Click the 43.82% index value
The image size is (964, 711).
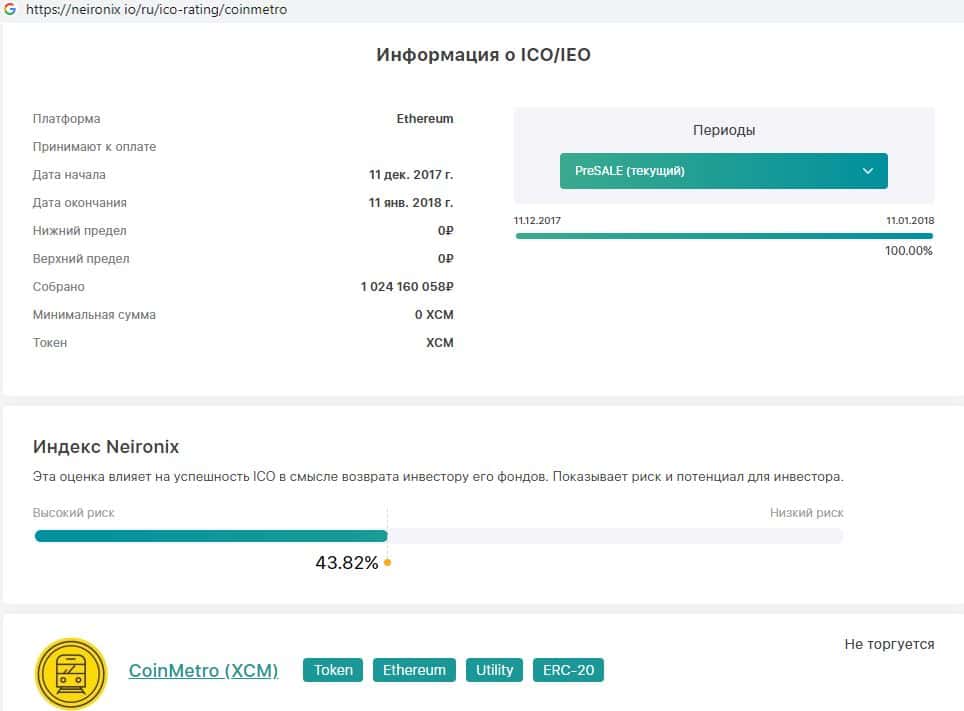pyautogui.click(x=347, y=563)
